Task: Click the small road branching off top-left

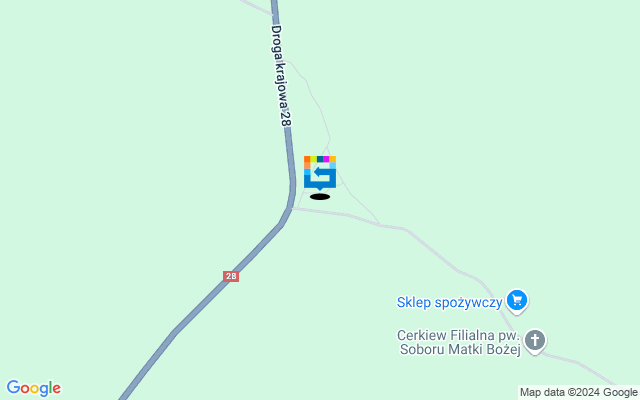Action: [256, 7]
